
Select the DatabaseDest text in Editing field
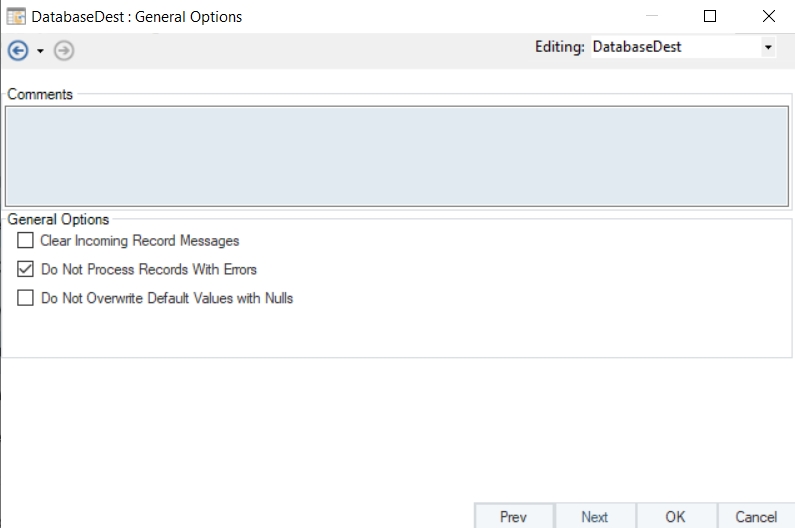point(636,47)
